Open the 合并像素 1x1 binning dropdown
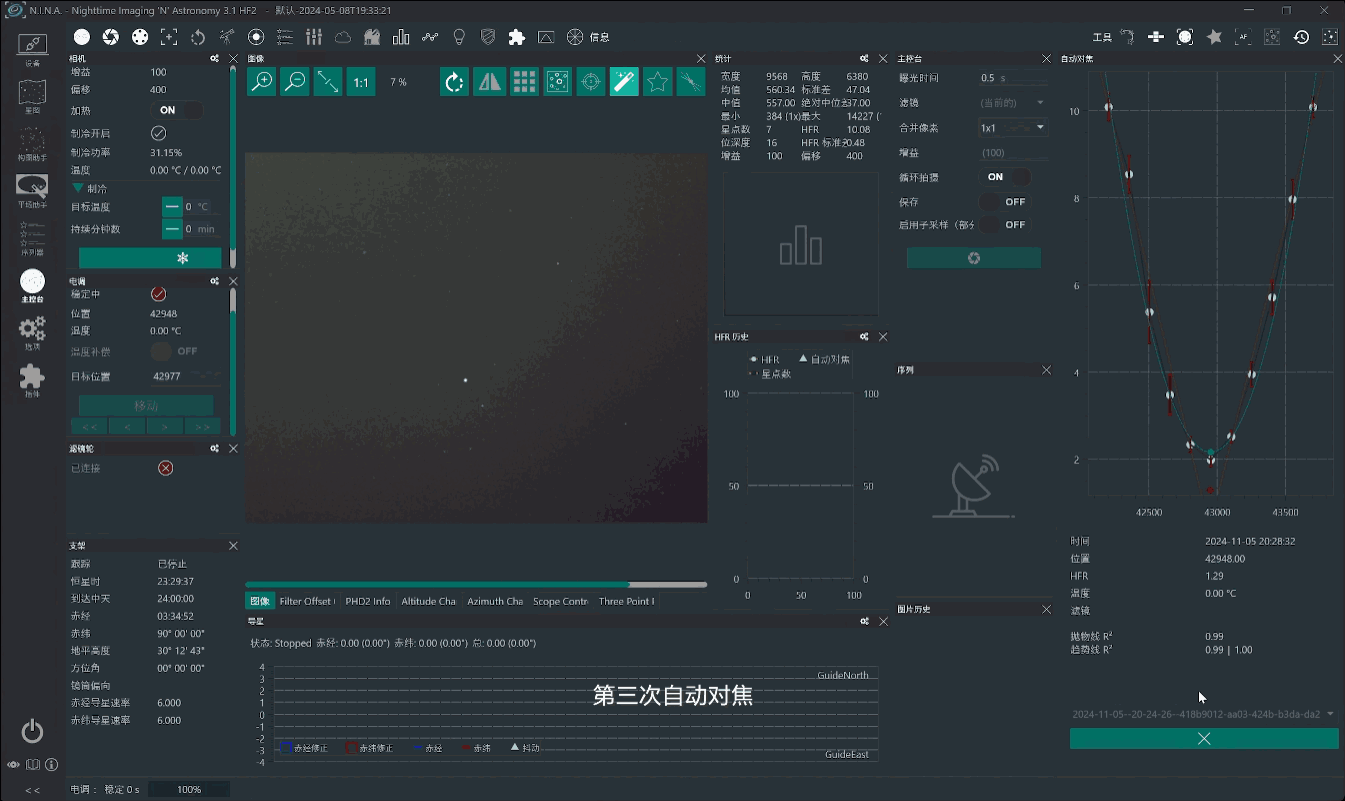Image resolution: width=1345 pixels, height=801 pixels. (x=1012, y=128)
